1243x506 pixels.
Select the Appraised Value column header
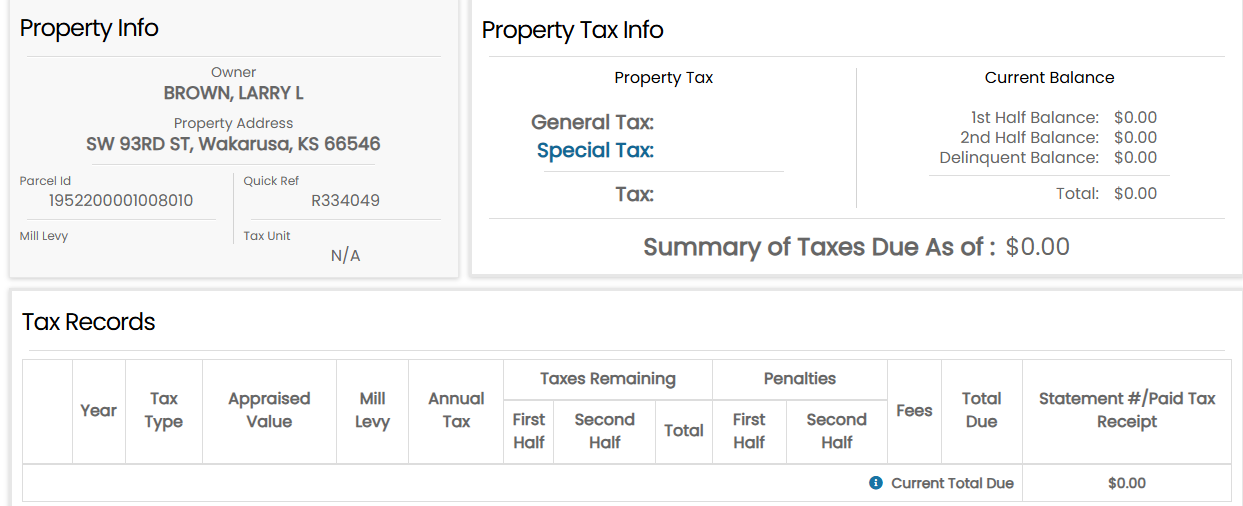point(269,410)
